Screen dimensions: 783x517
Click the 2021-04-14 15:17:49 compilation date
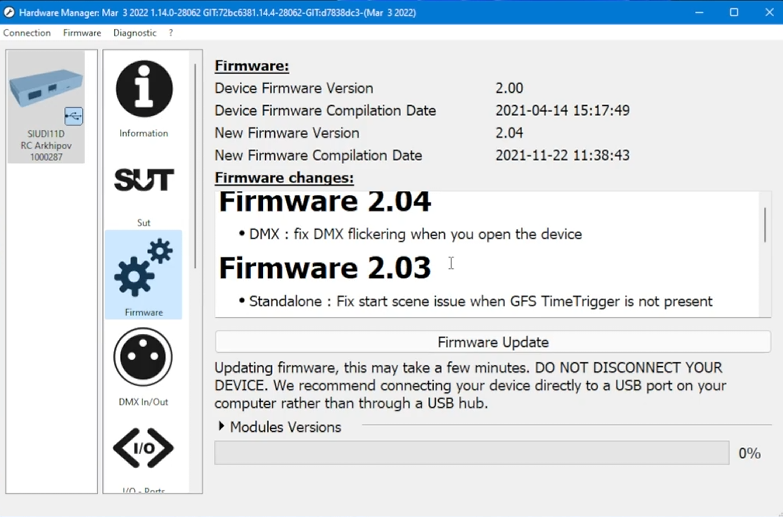[562, 110]
